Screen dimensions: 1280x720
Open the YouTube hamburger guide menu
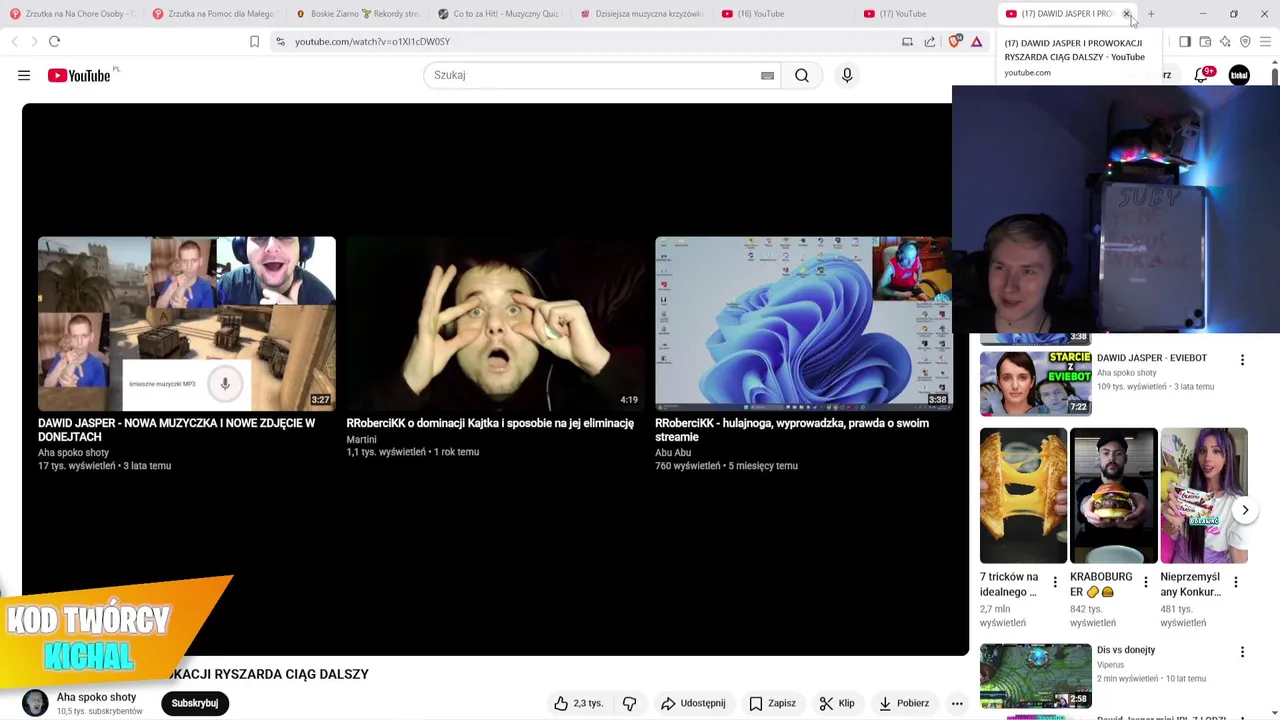(x=24, y=75)
